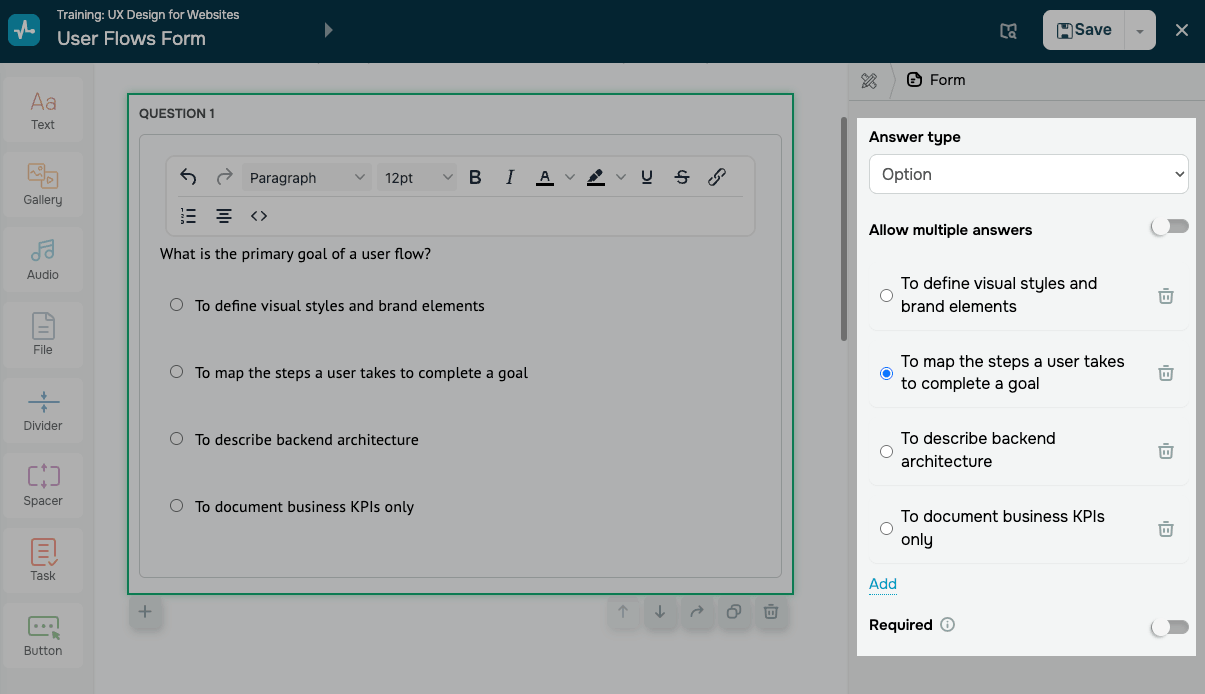Viewport: 1205px width, 694px height.
Task: Duplicate the question block
Action: point(733,612)
